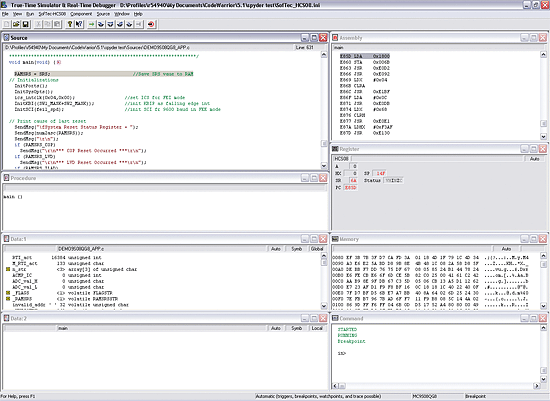This screenshot has width=550, height=401.
Task: Click the SP register value 14F
Action: (x=380, y=173)
